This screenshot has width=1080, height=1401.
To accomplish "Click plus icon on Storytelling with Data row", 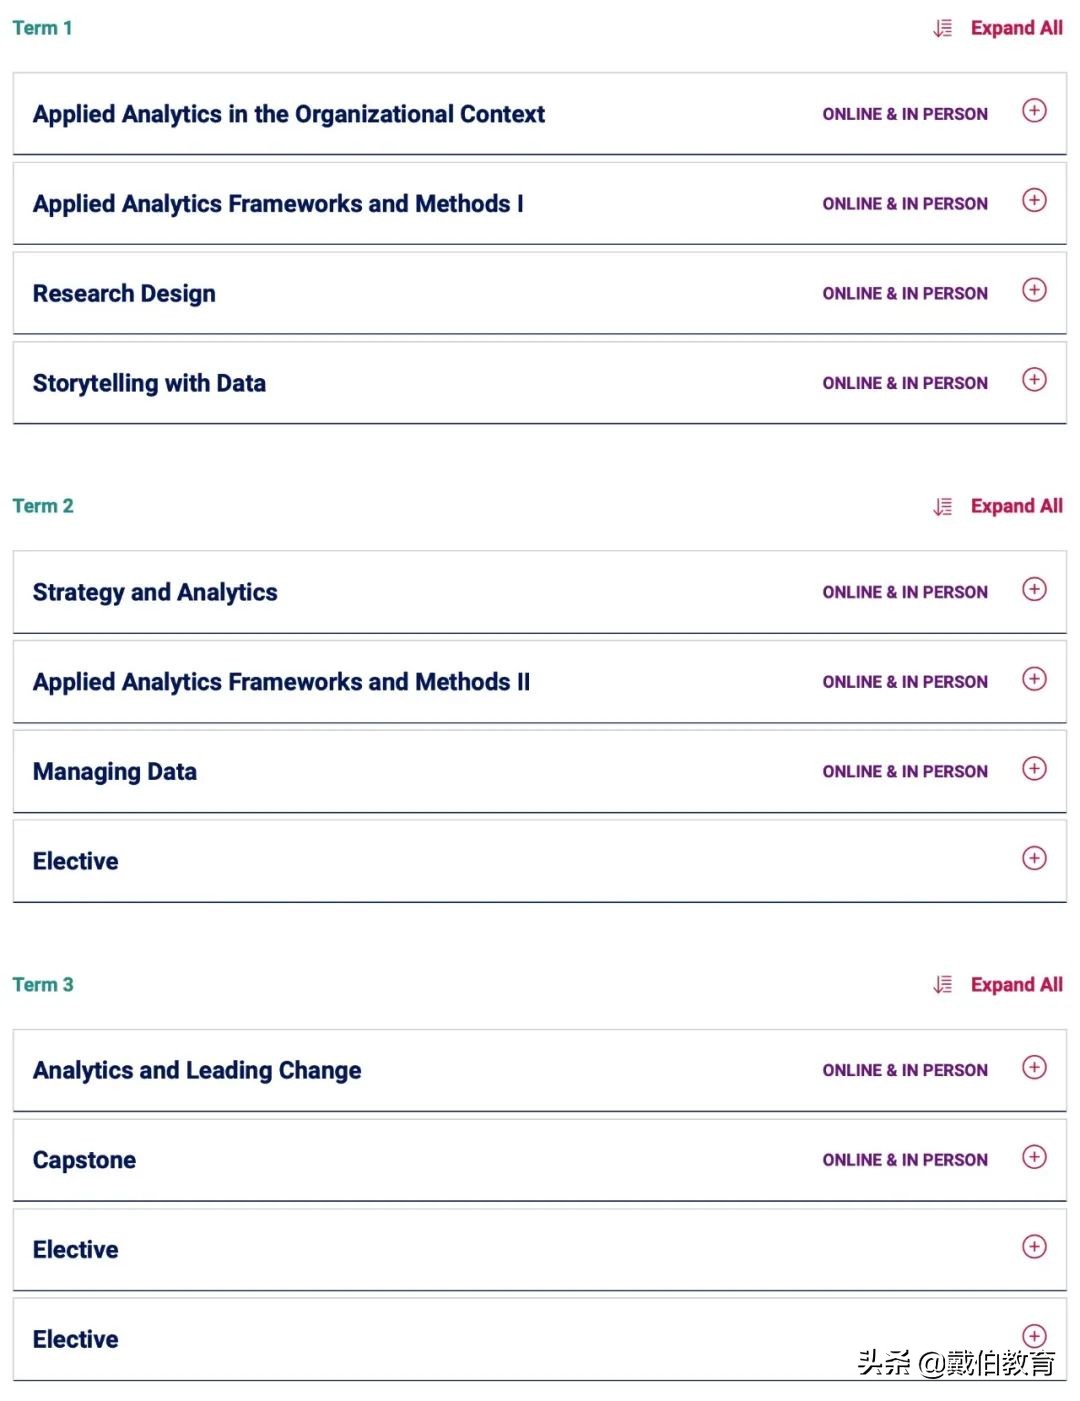I will tap(1034, 380).
